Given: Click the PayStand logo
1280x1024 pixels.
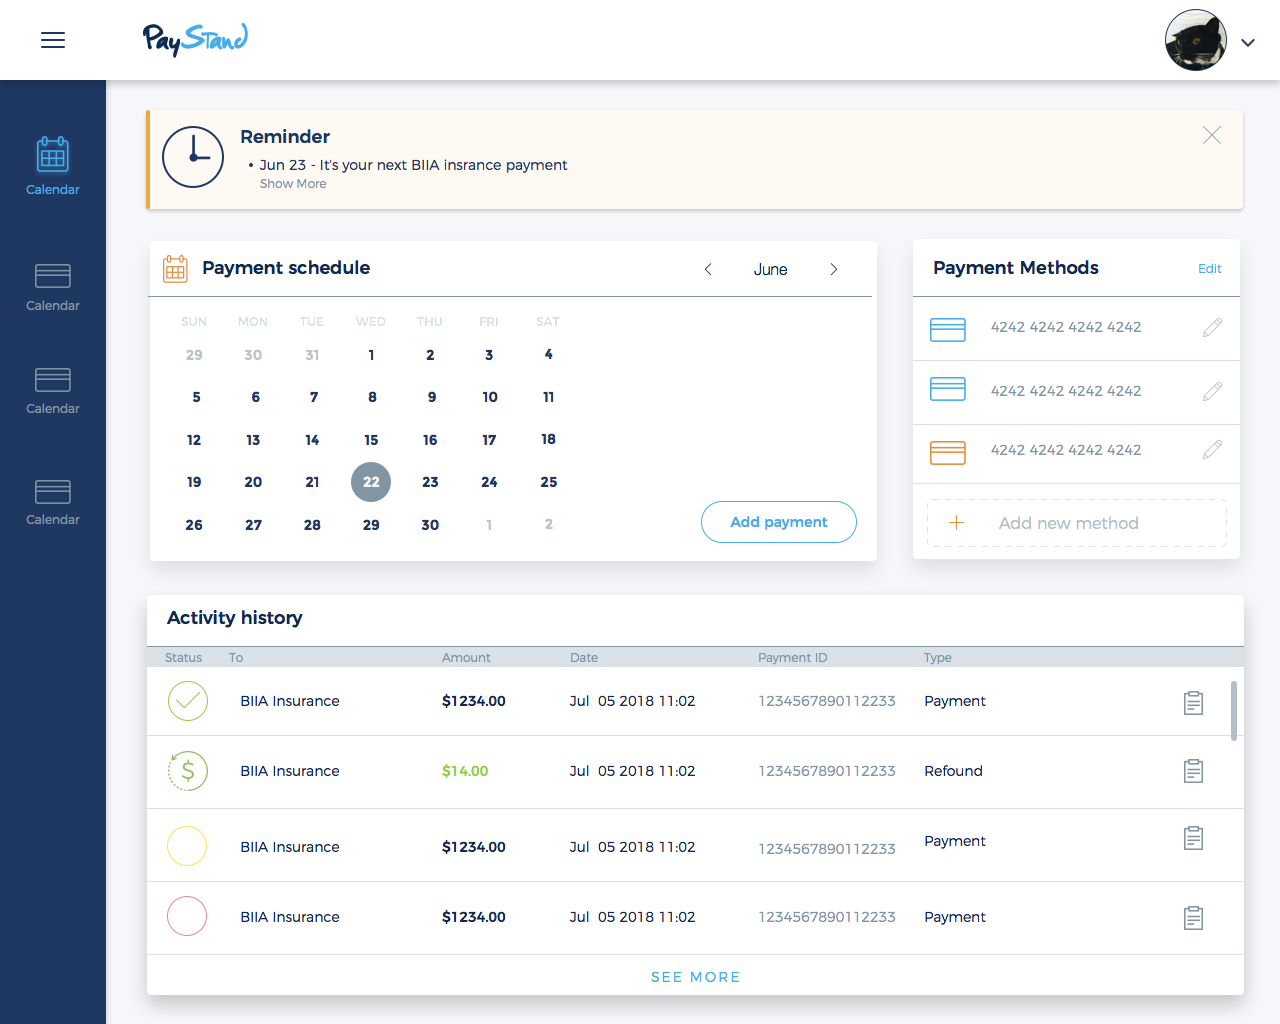Looking at the screenshot, I should tap(195, 40).
